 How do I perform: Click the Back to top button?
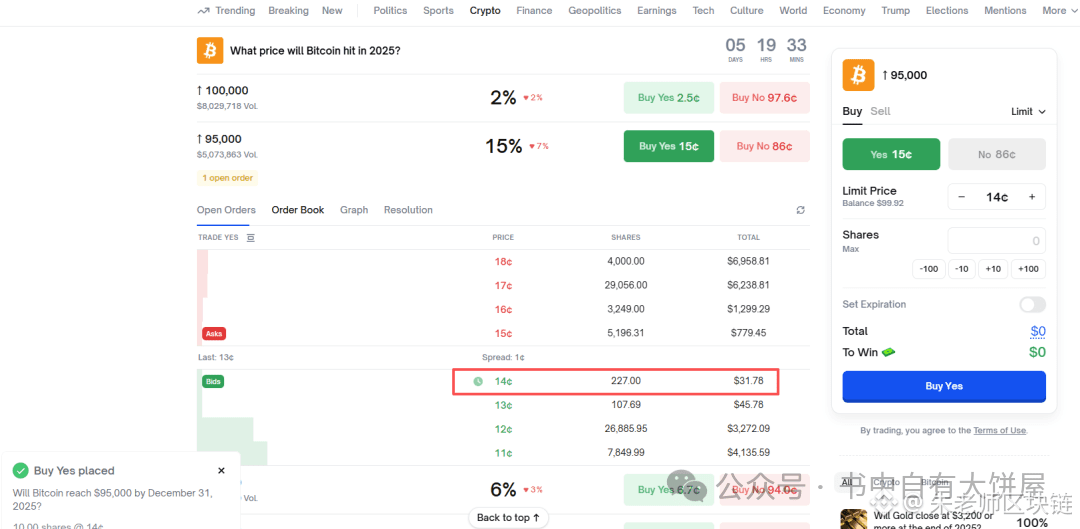pyautogui.click(x=508, y=518)
